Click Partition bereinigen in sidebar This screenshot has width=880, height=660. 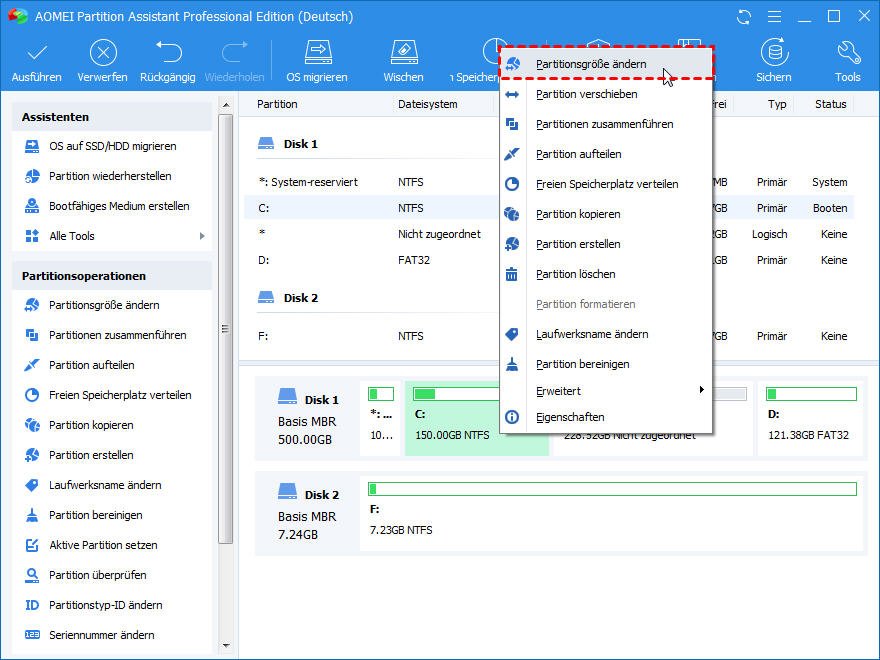95,515
